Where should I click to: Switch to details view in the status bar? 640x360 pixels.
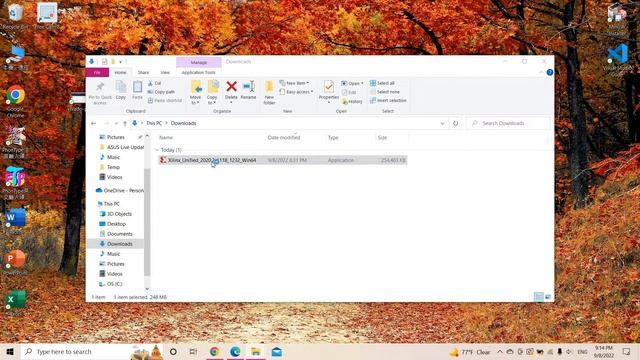pos(539,297)
